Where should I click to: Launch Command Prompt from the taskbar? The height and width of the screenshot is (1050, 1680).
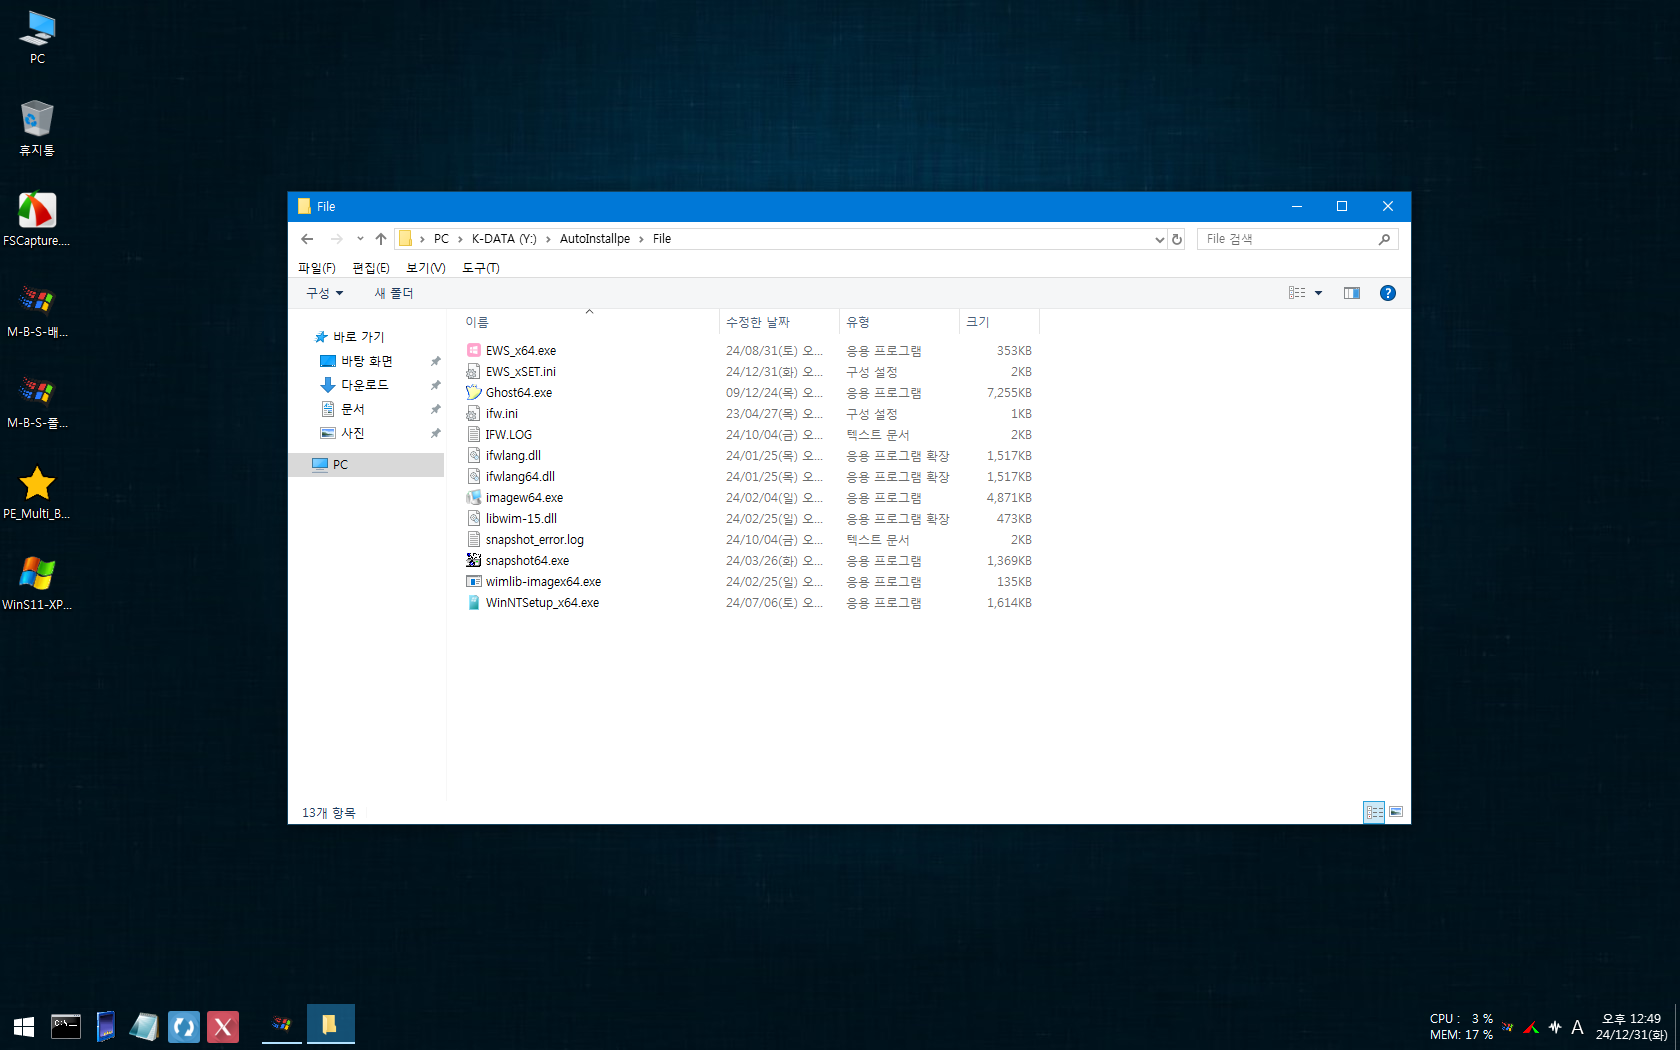pos(66,1027)
